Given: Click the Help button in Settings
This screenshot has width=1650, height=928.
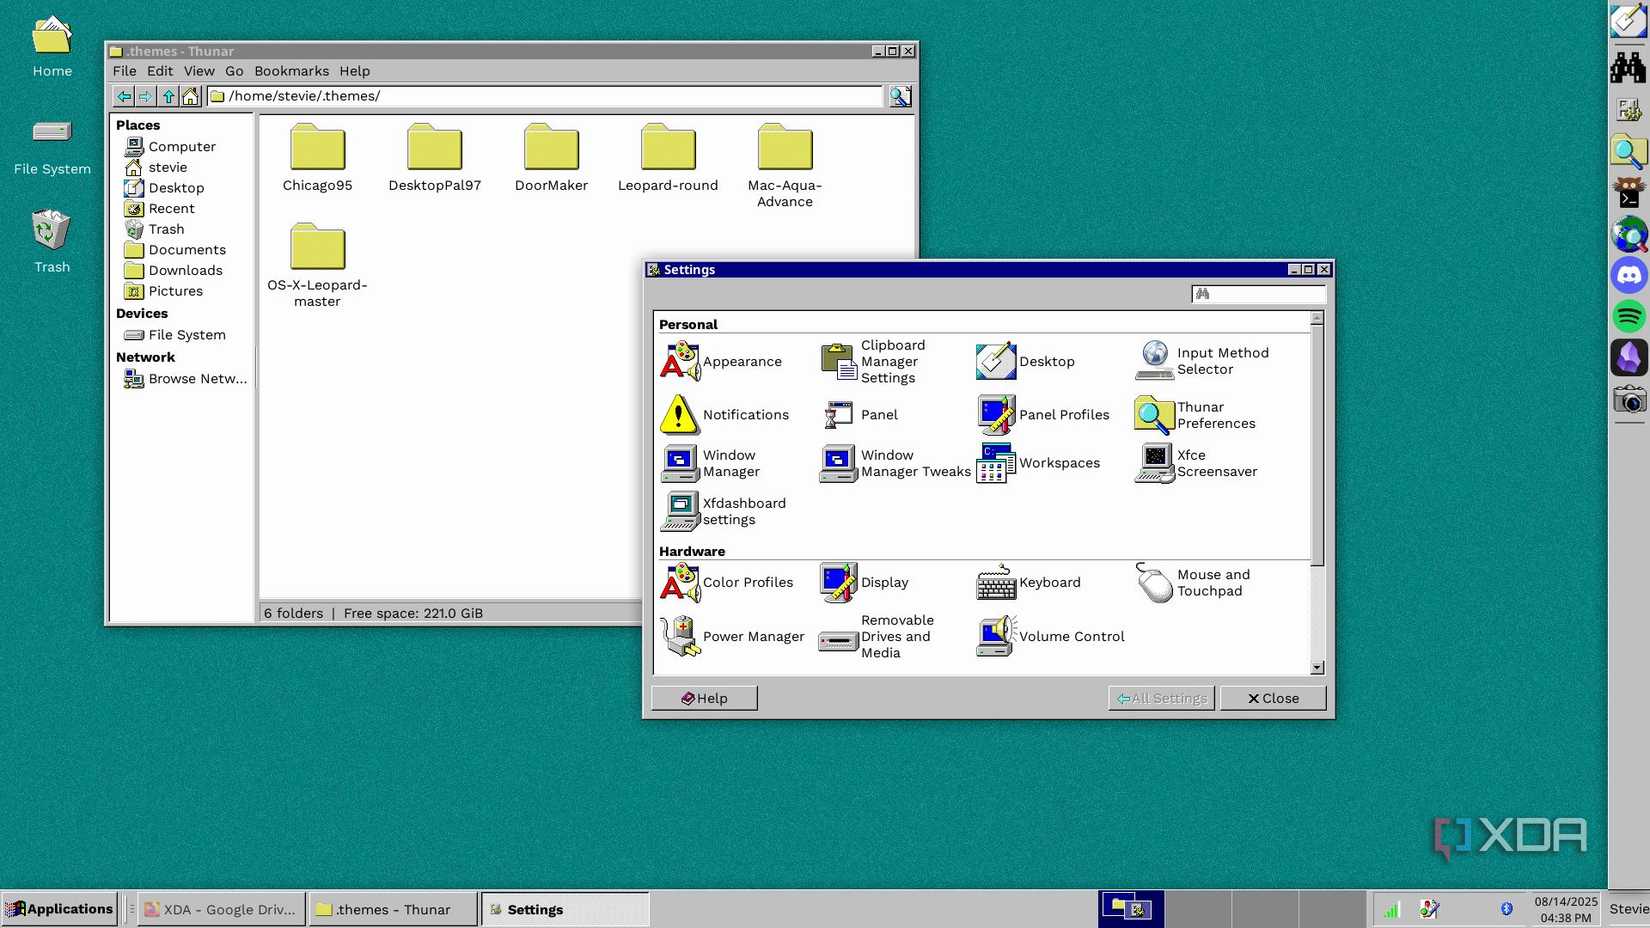Looking at the screenshot, I should tap(704, 698).
